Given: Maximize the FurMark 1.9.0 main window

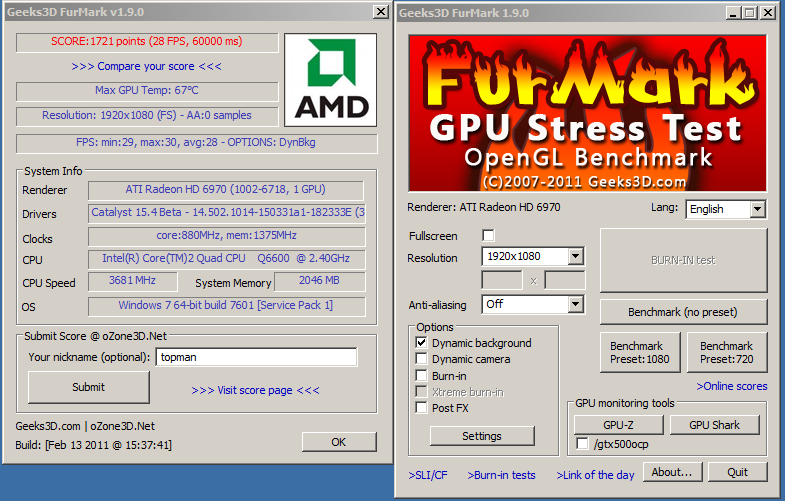Looking at the screenshot, I should pos(749,13).
